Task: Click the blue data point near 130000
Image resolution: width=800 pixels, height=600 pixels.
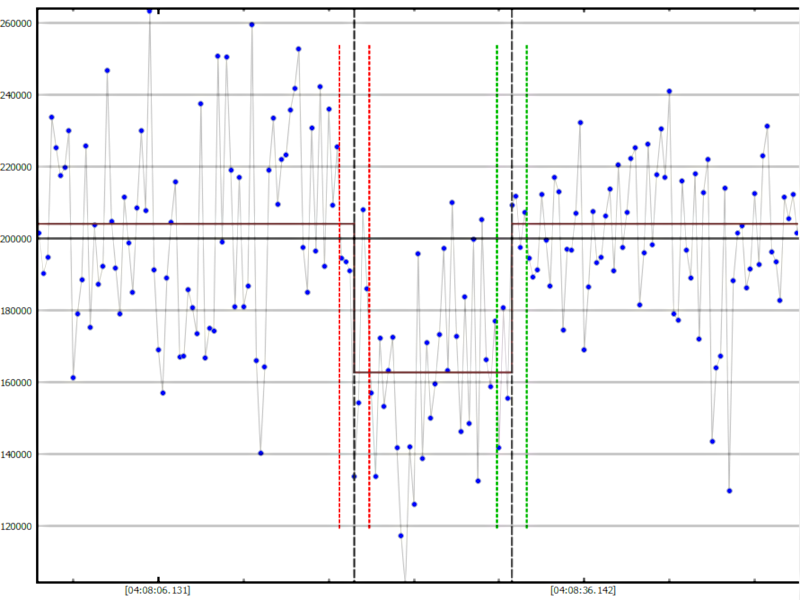Action: coord(729,491)
